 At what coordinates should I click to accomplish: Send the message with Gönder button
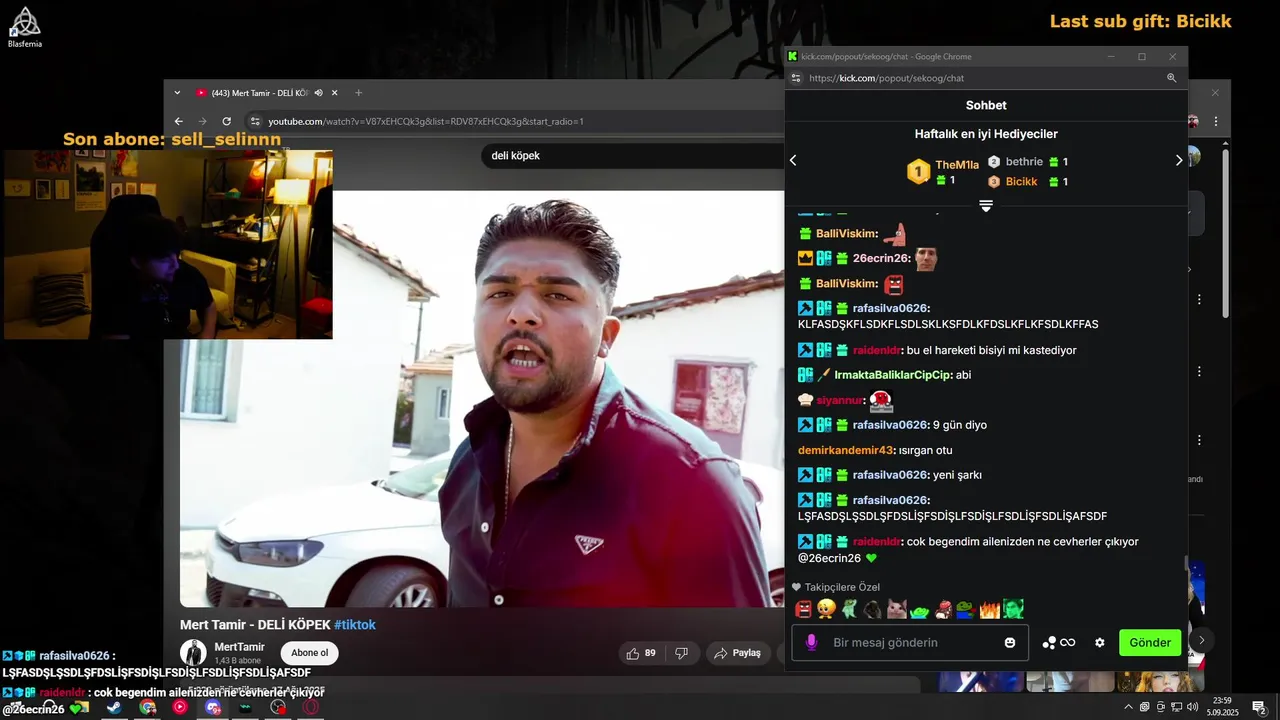[x=1150, y=642]
